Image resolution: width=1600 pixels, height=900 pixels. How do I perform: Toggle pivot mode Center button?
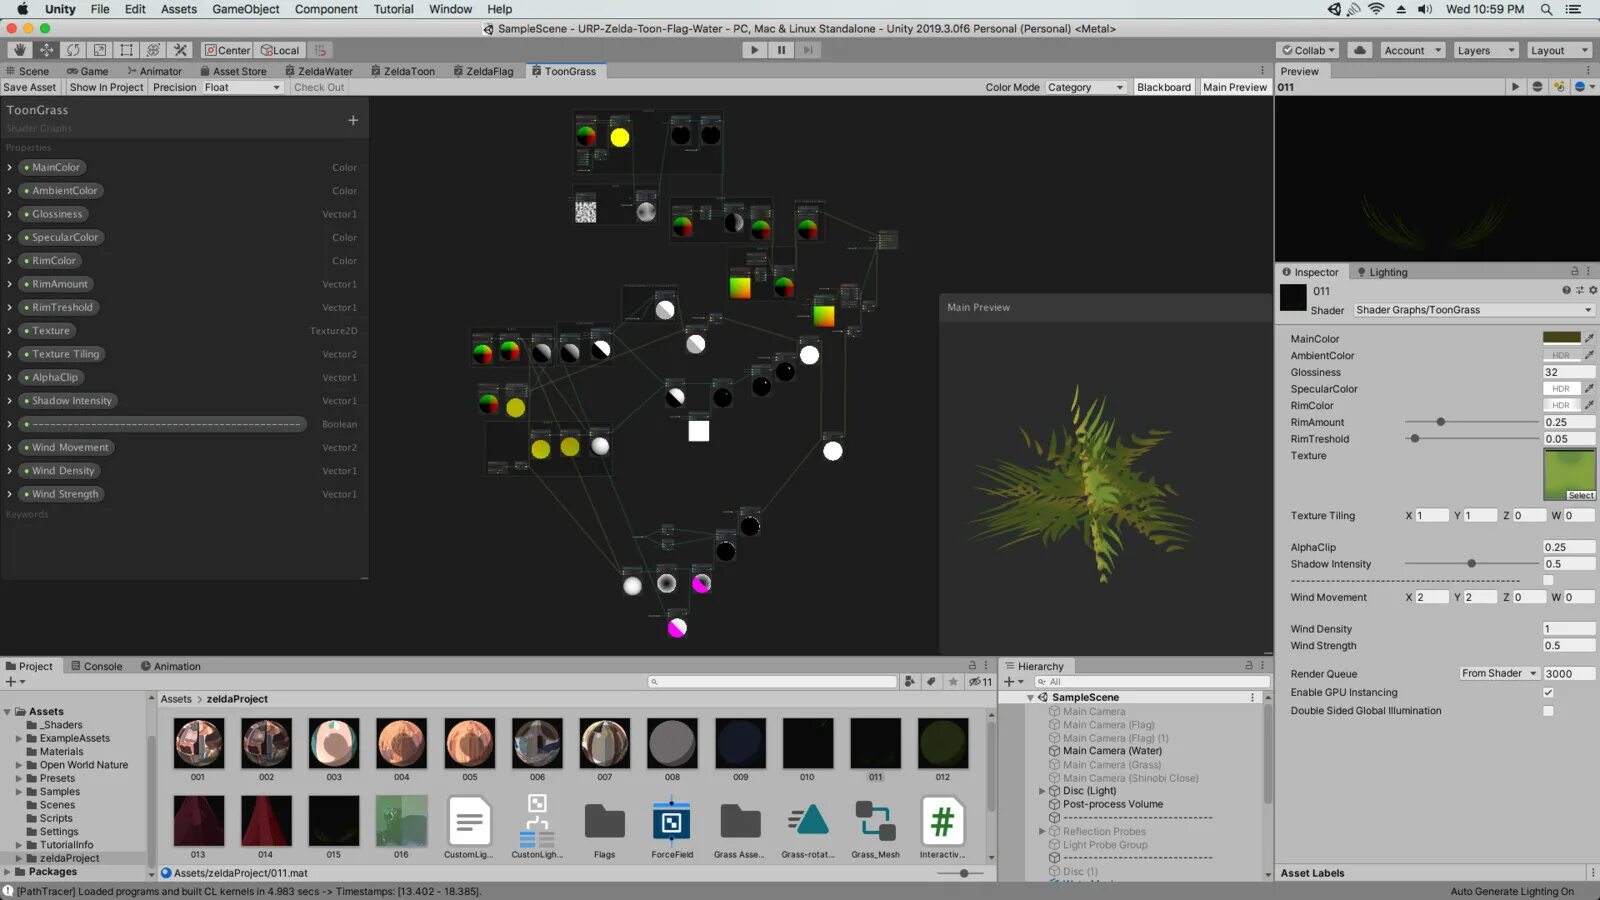coord(228,50)
